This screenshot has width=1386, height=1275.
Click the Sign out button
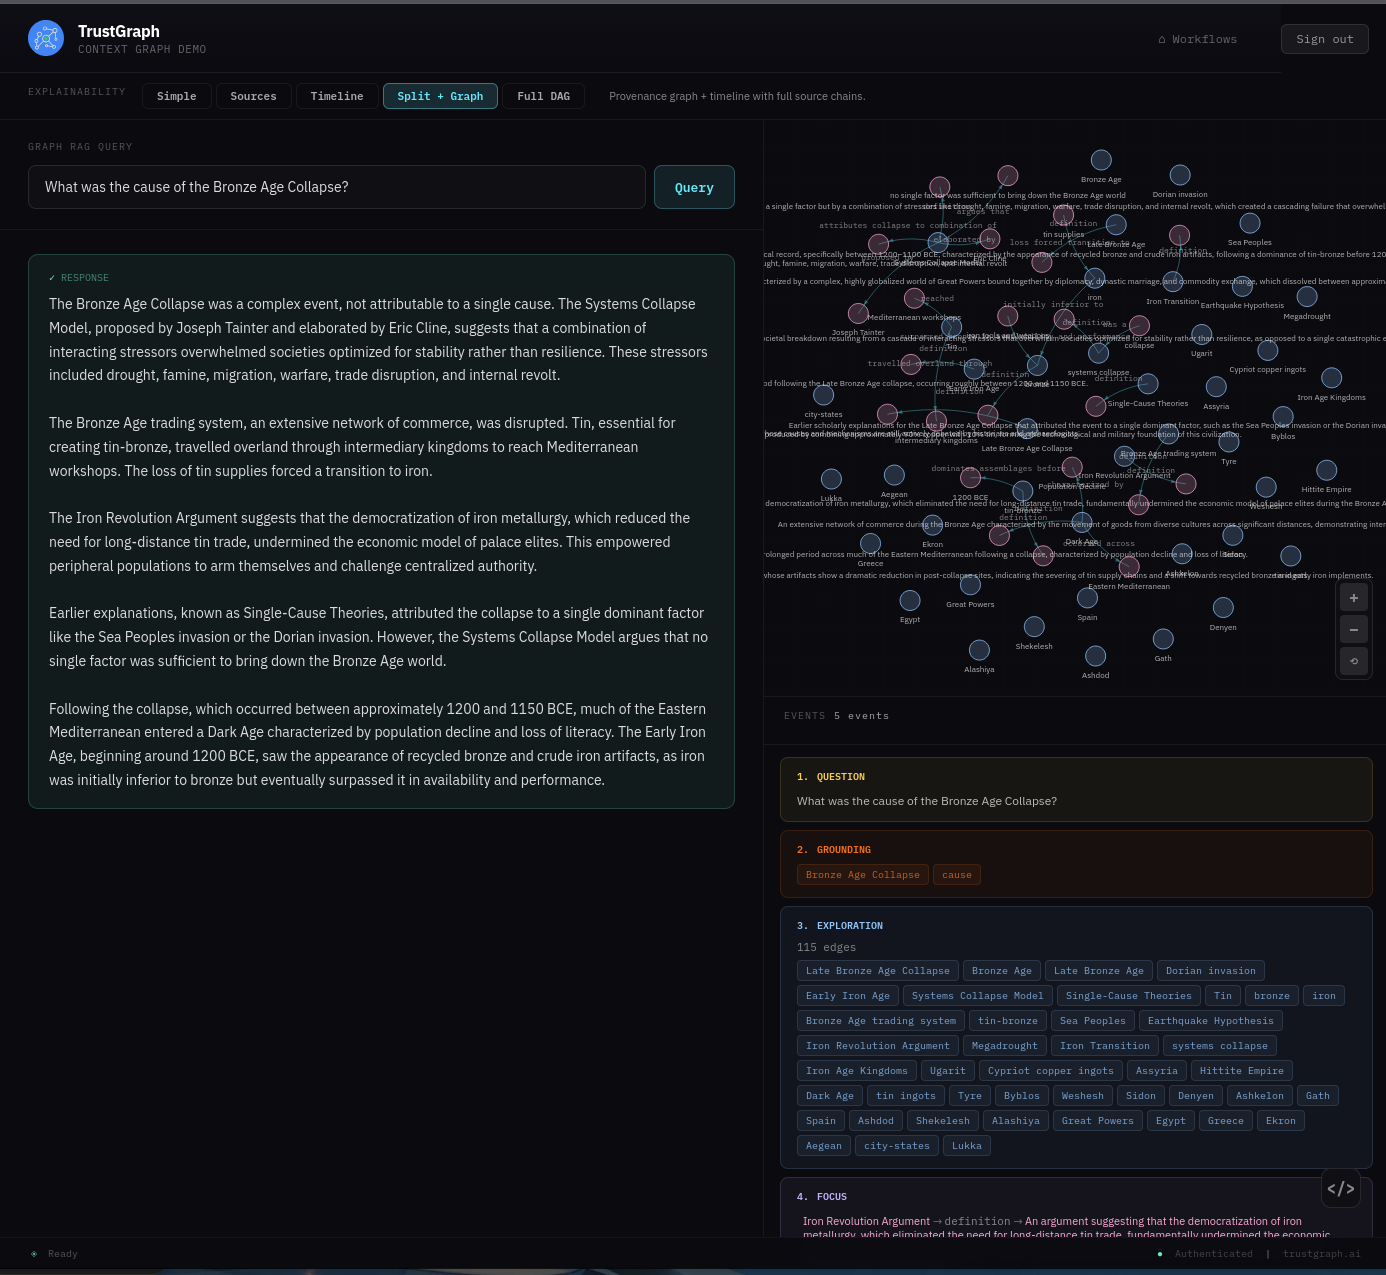point(1325,39)
